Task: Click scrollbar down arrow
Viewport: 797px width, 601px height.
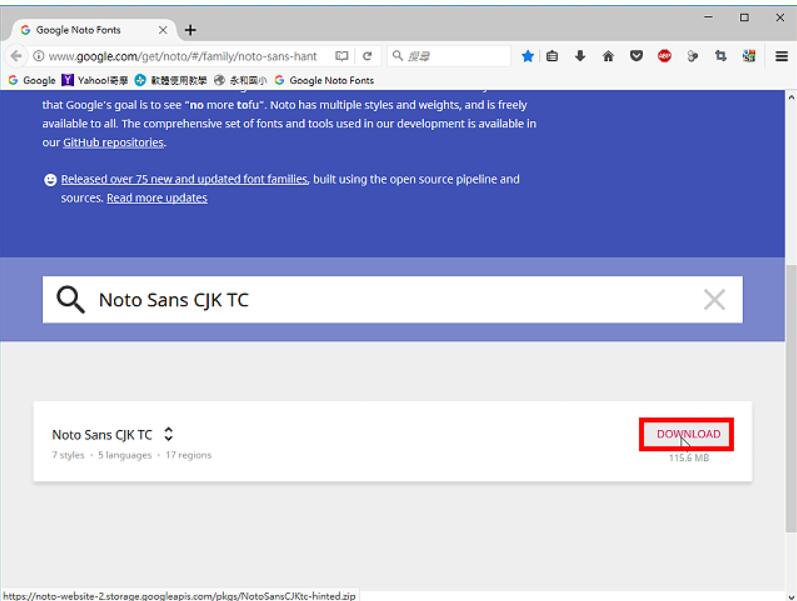Action: coord(791,596)
